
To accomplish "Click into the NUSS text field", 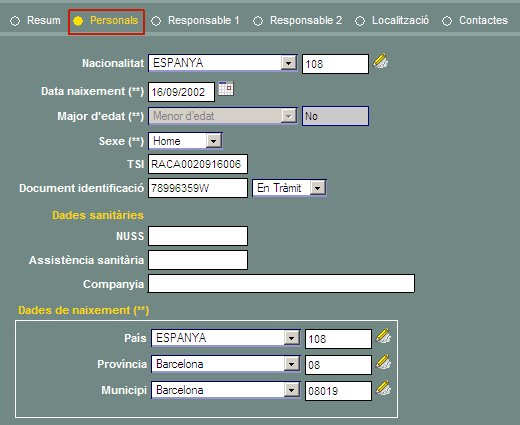I will pyautogui.click(x=198, y=236).
